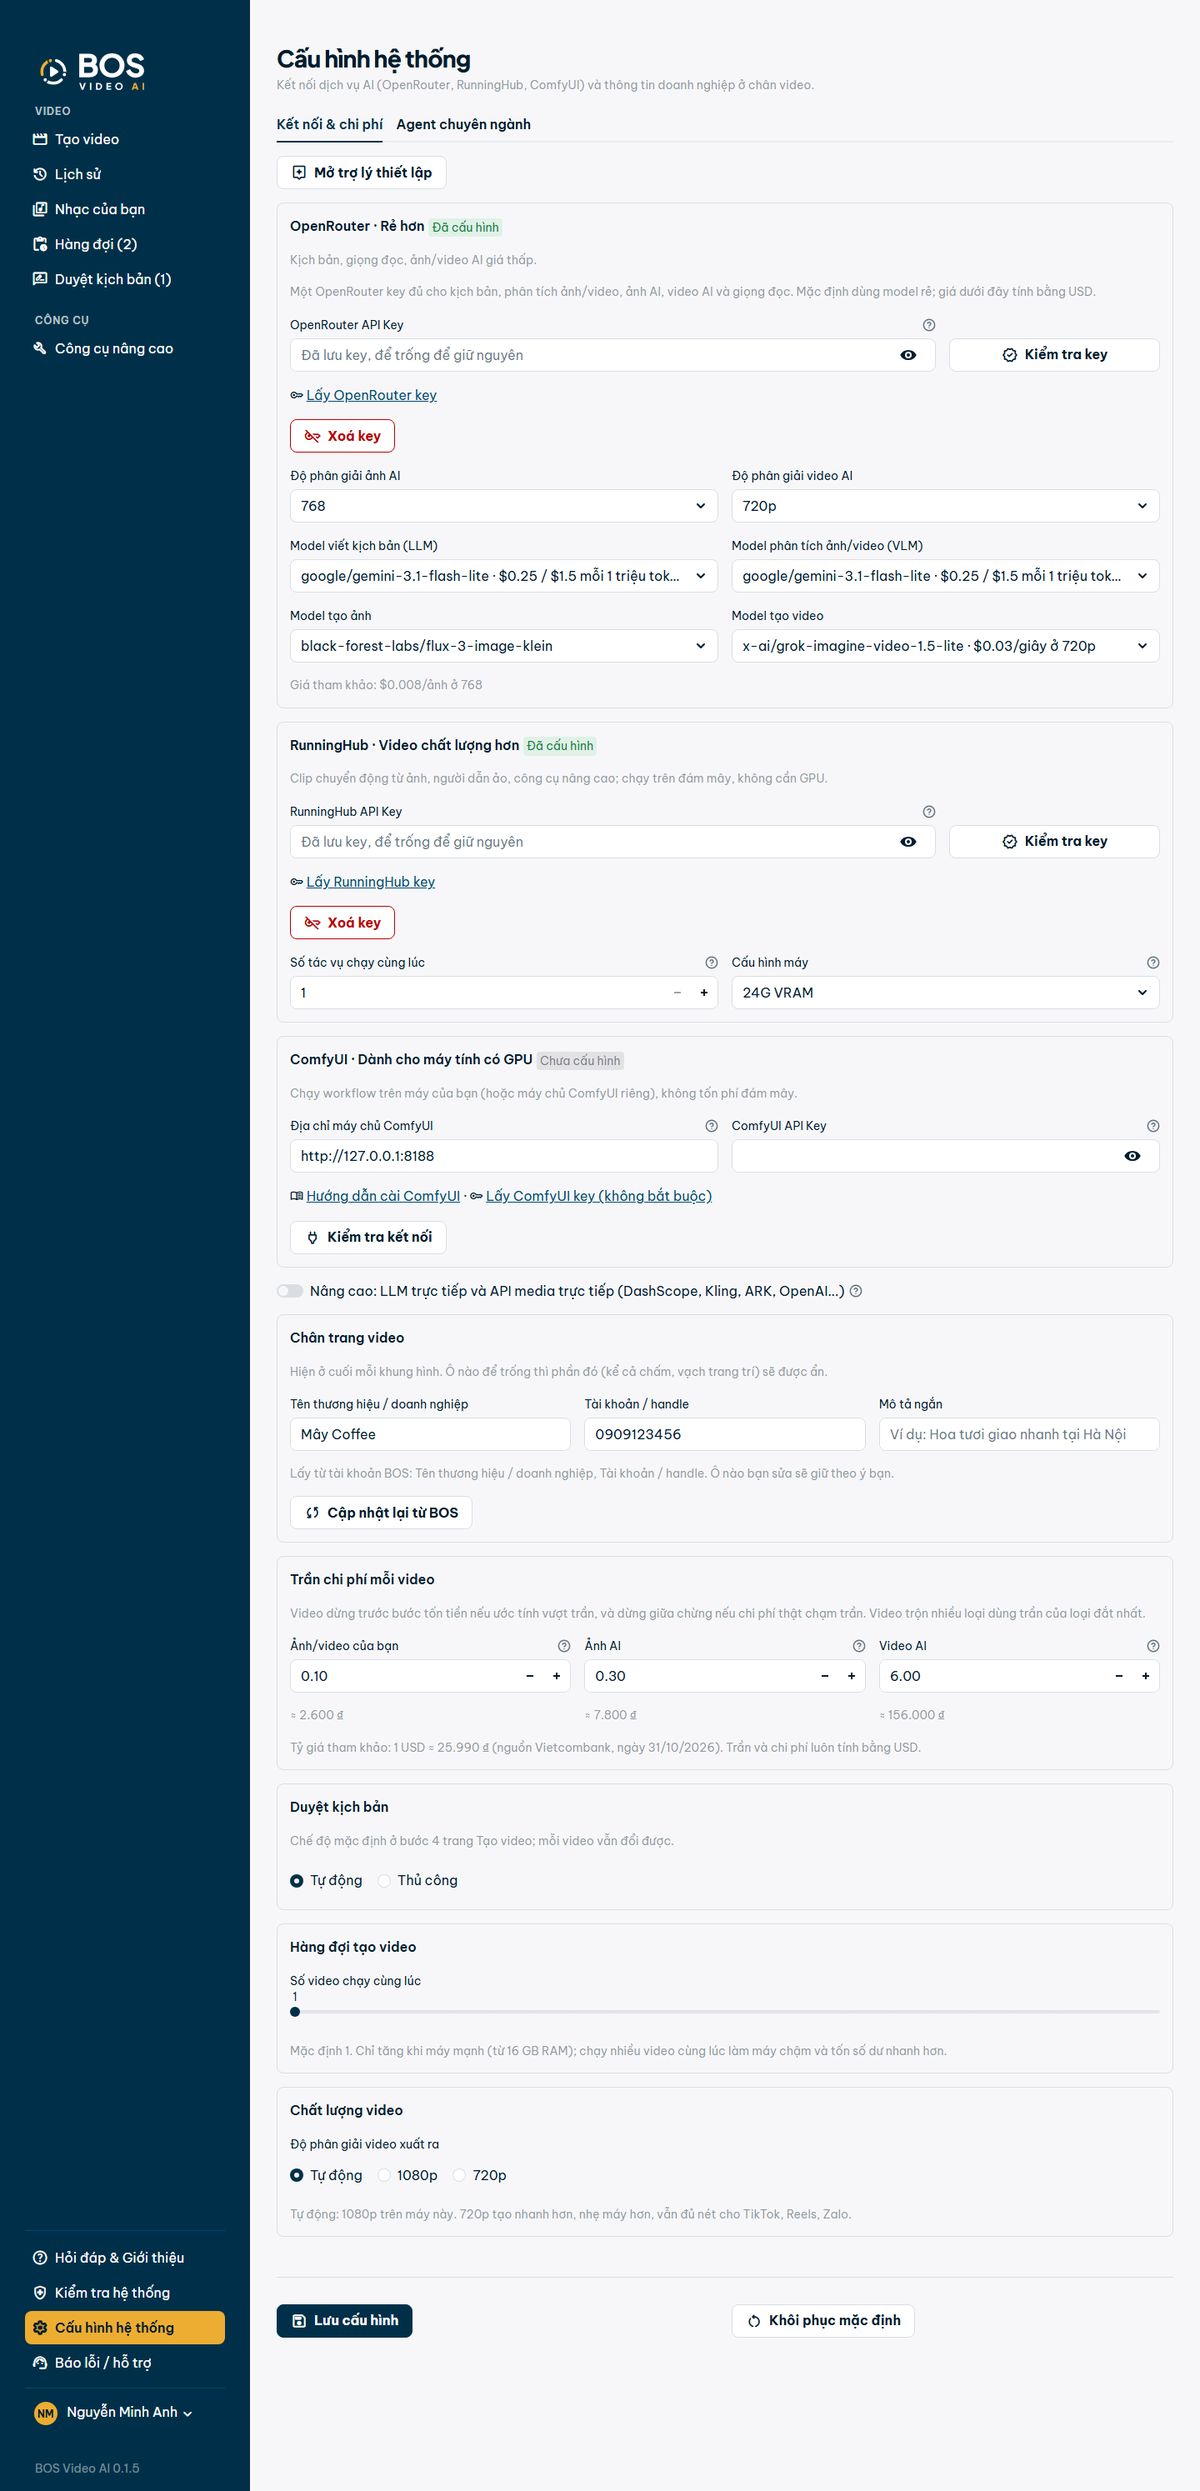1200x2491 pixels.
Task: Click the BOS Video AI logo
Action: (92, 71)
